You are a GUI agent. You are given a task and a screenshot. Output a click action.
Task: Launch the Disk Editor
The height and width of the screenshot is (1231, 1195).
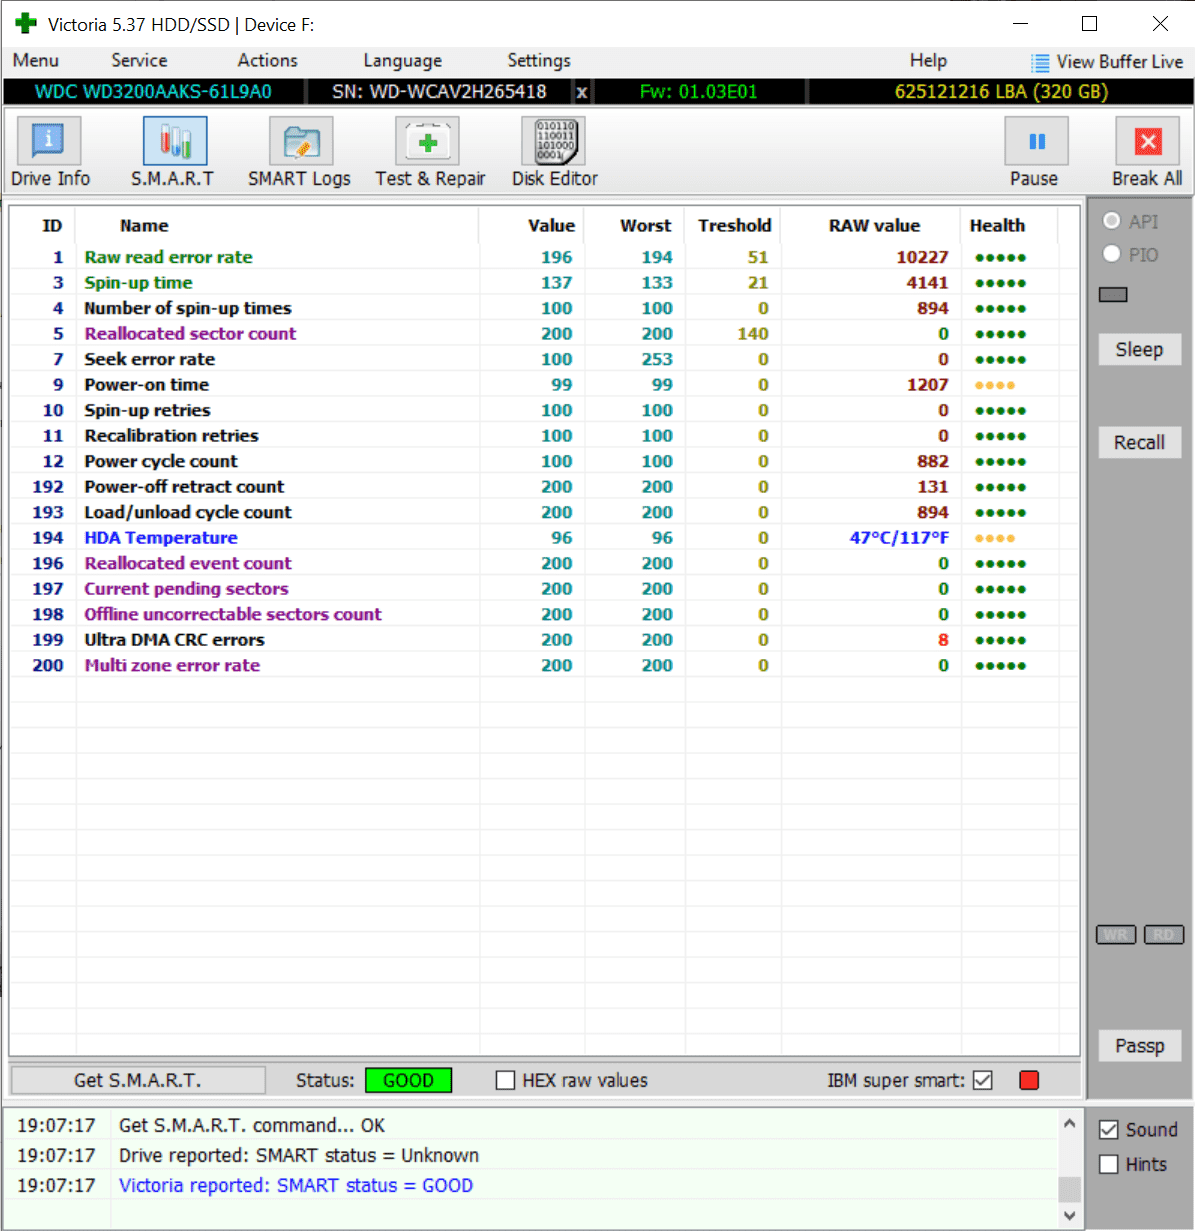[x=554, y=141]
